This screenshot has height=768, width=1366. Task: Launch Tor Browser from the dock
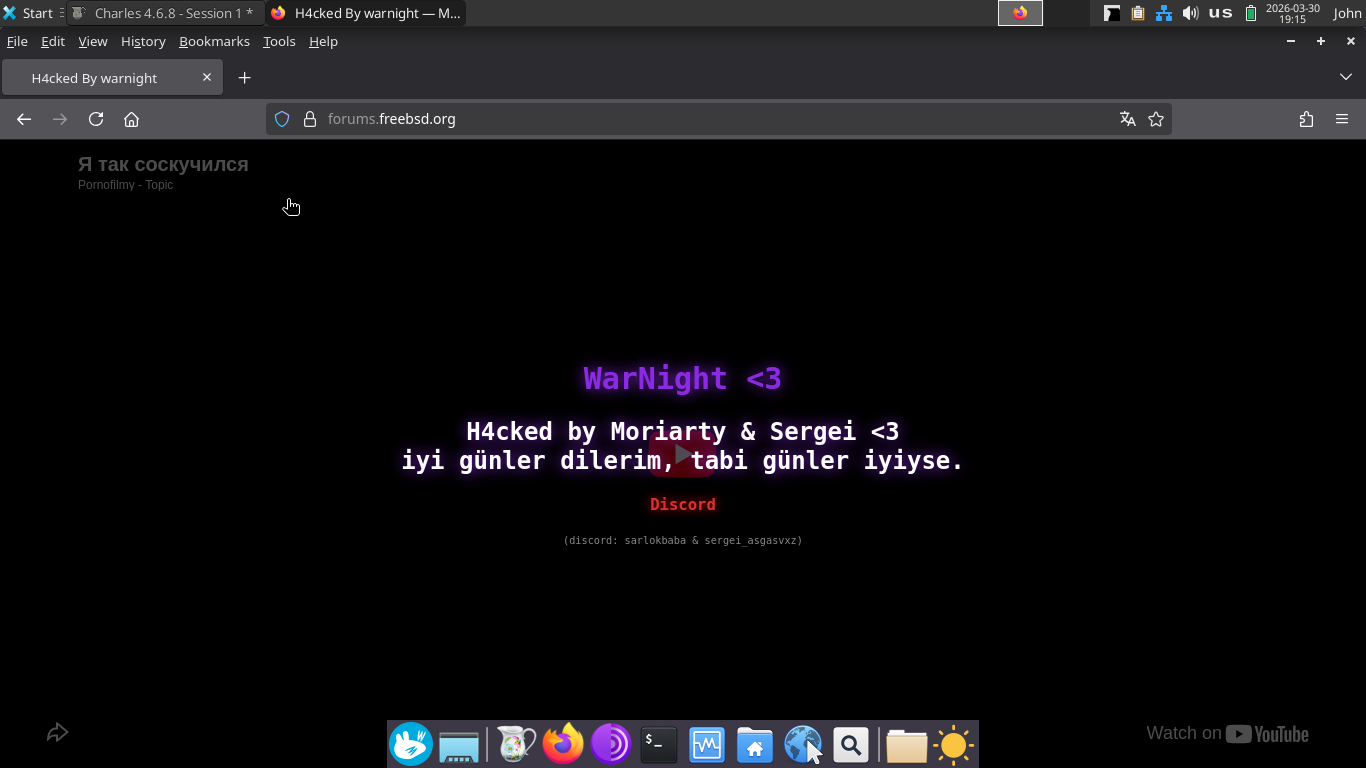tap(610, 745)
